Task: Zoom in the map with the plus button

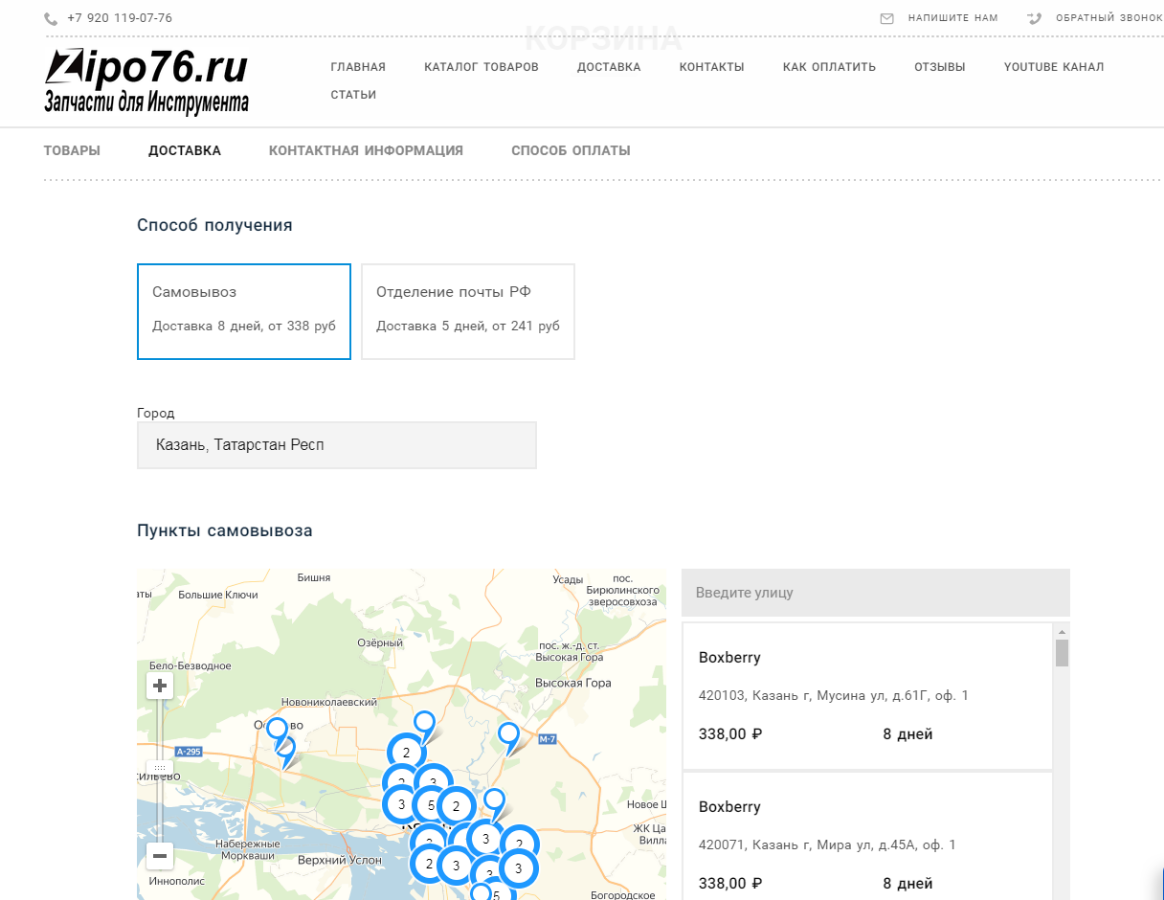Action: [159, 684]
